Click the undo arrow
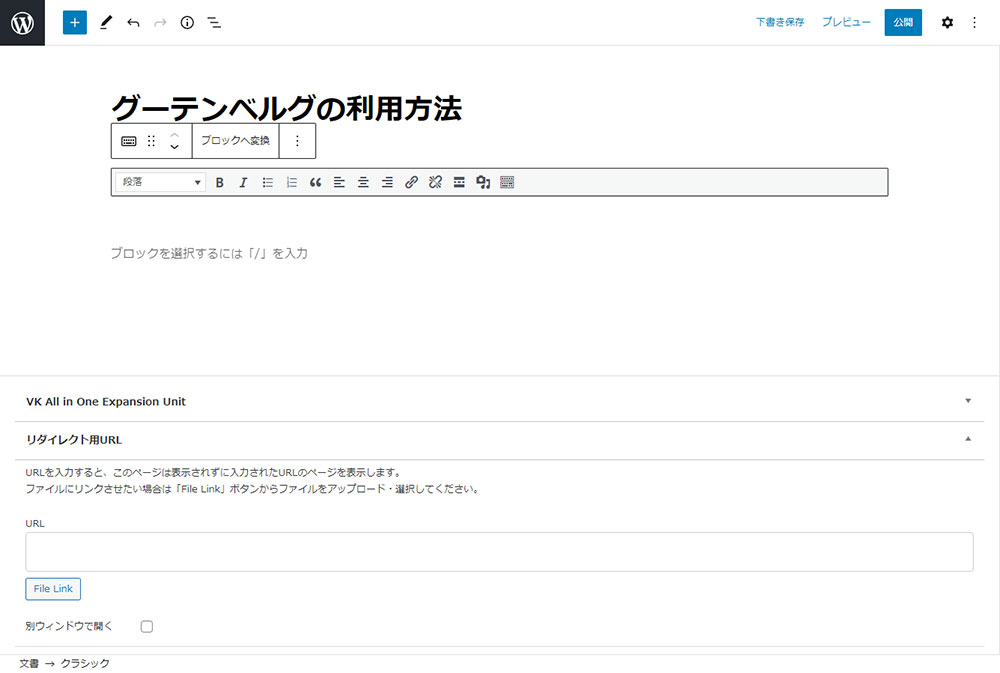This screenshot has width=1000, height=673. 133,22
